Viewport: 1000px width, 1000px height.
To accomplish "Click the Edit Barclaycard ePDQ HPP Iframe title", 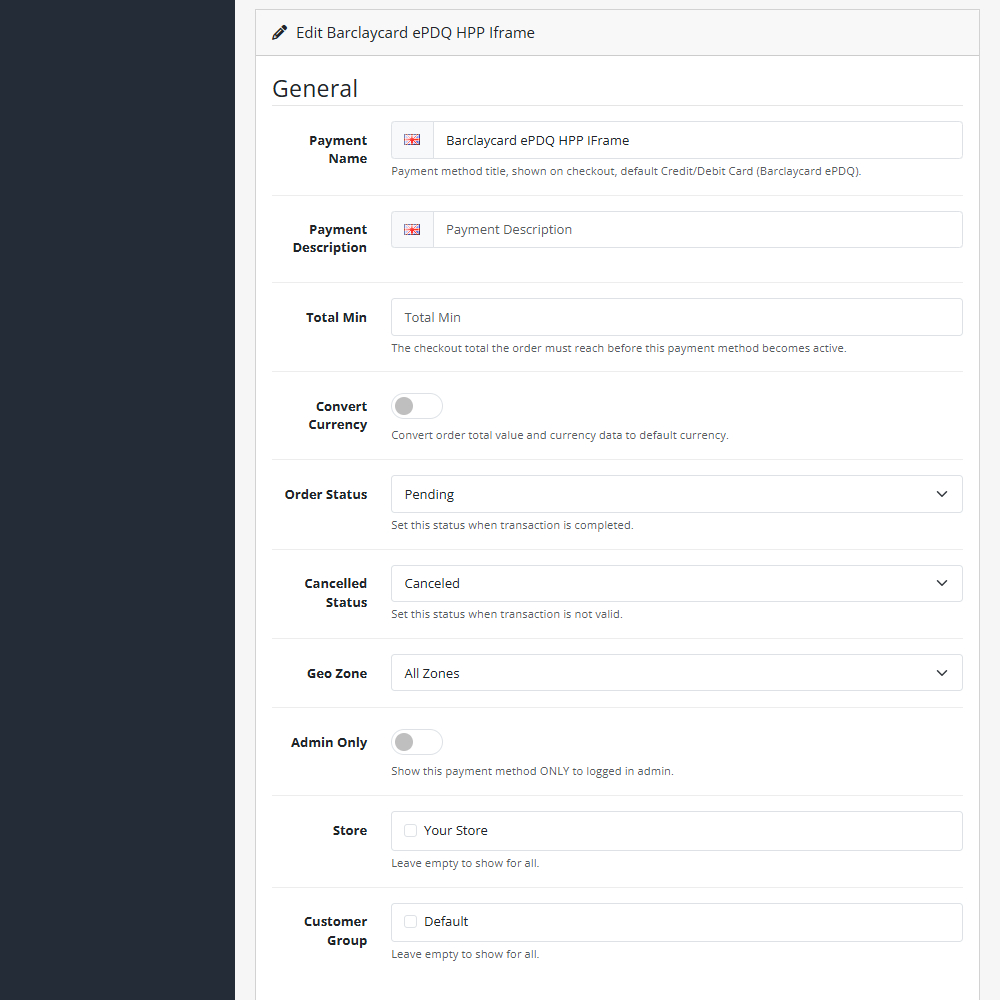I will pos(415,33).
